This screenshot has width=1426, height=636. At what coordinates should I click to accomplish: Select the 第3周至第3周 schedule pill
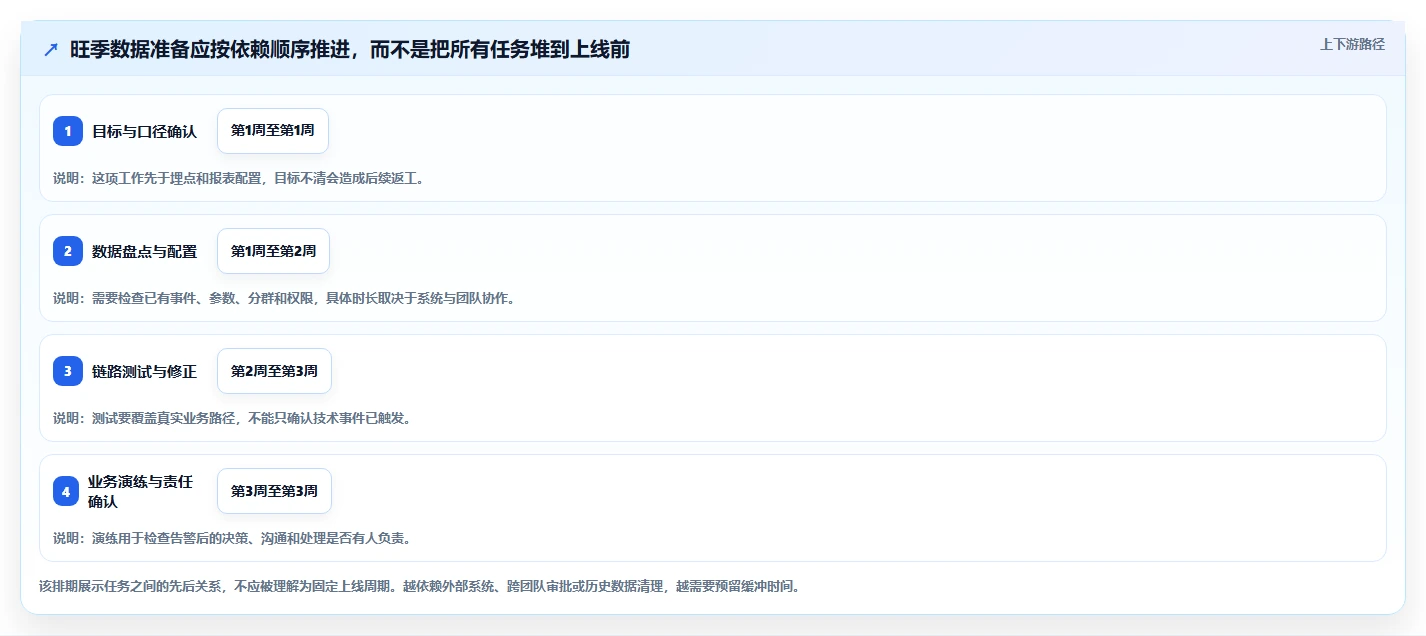click(274, 491)
